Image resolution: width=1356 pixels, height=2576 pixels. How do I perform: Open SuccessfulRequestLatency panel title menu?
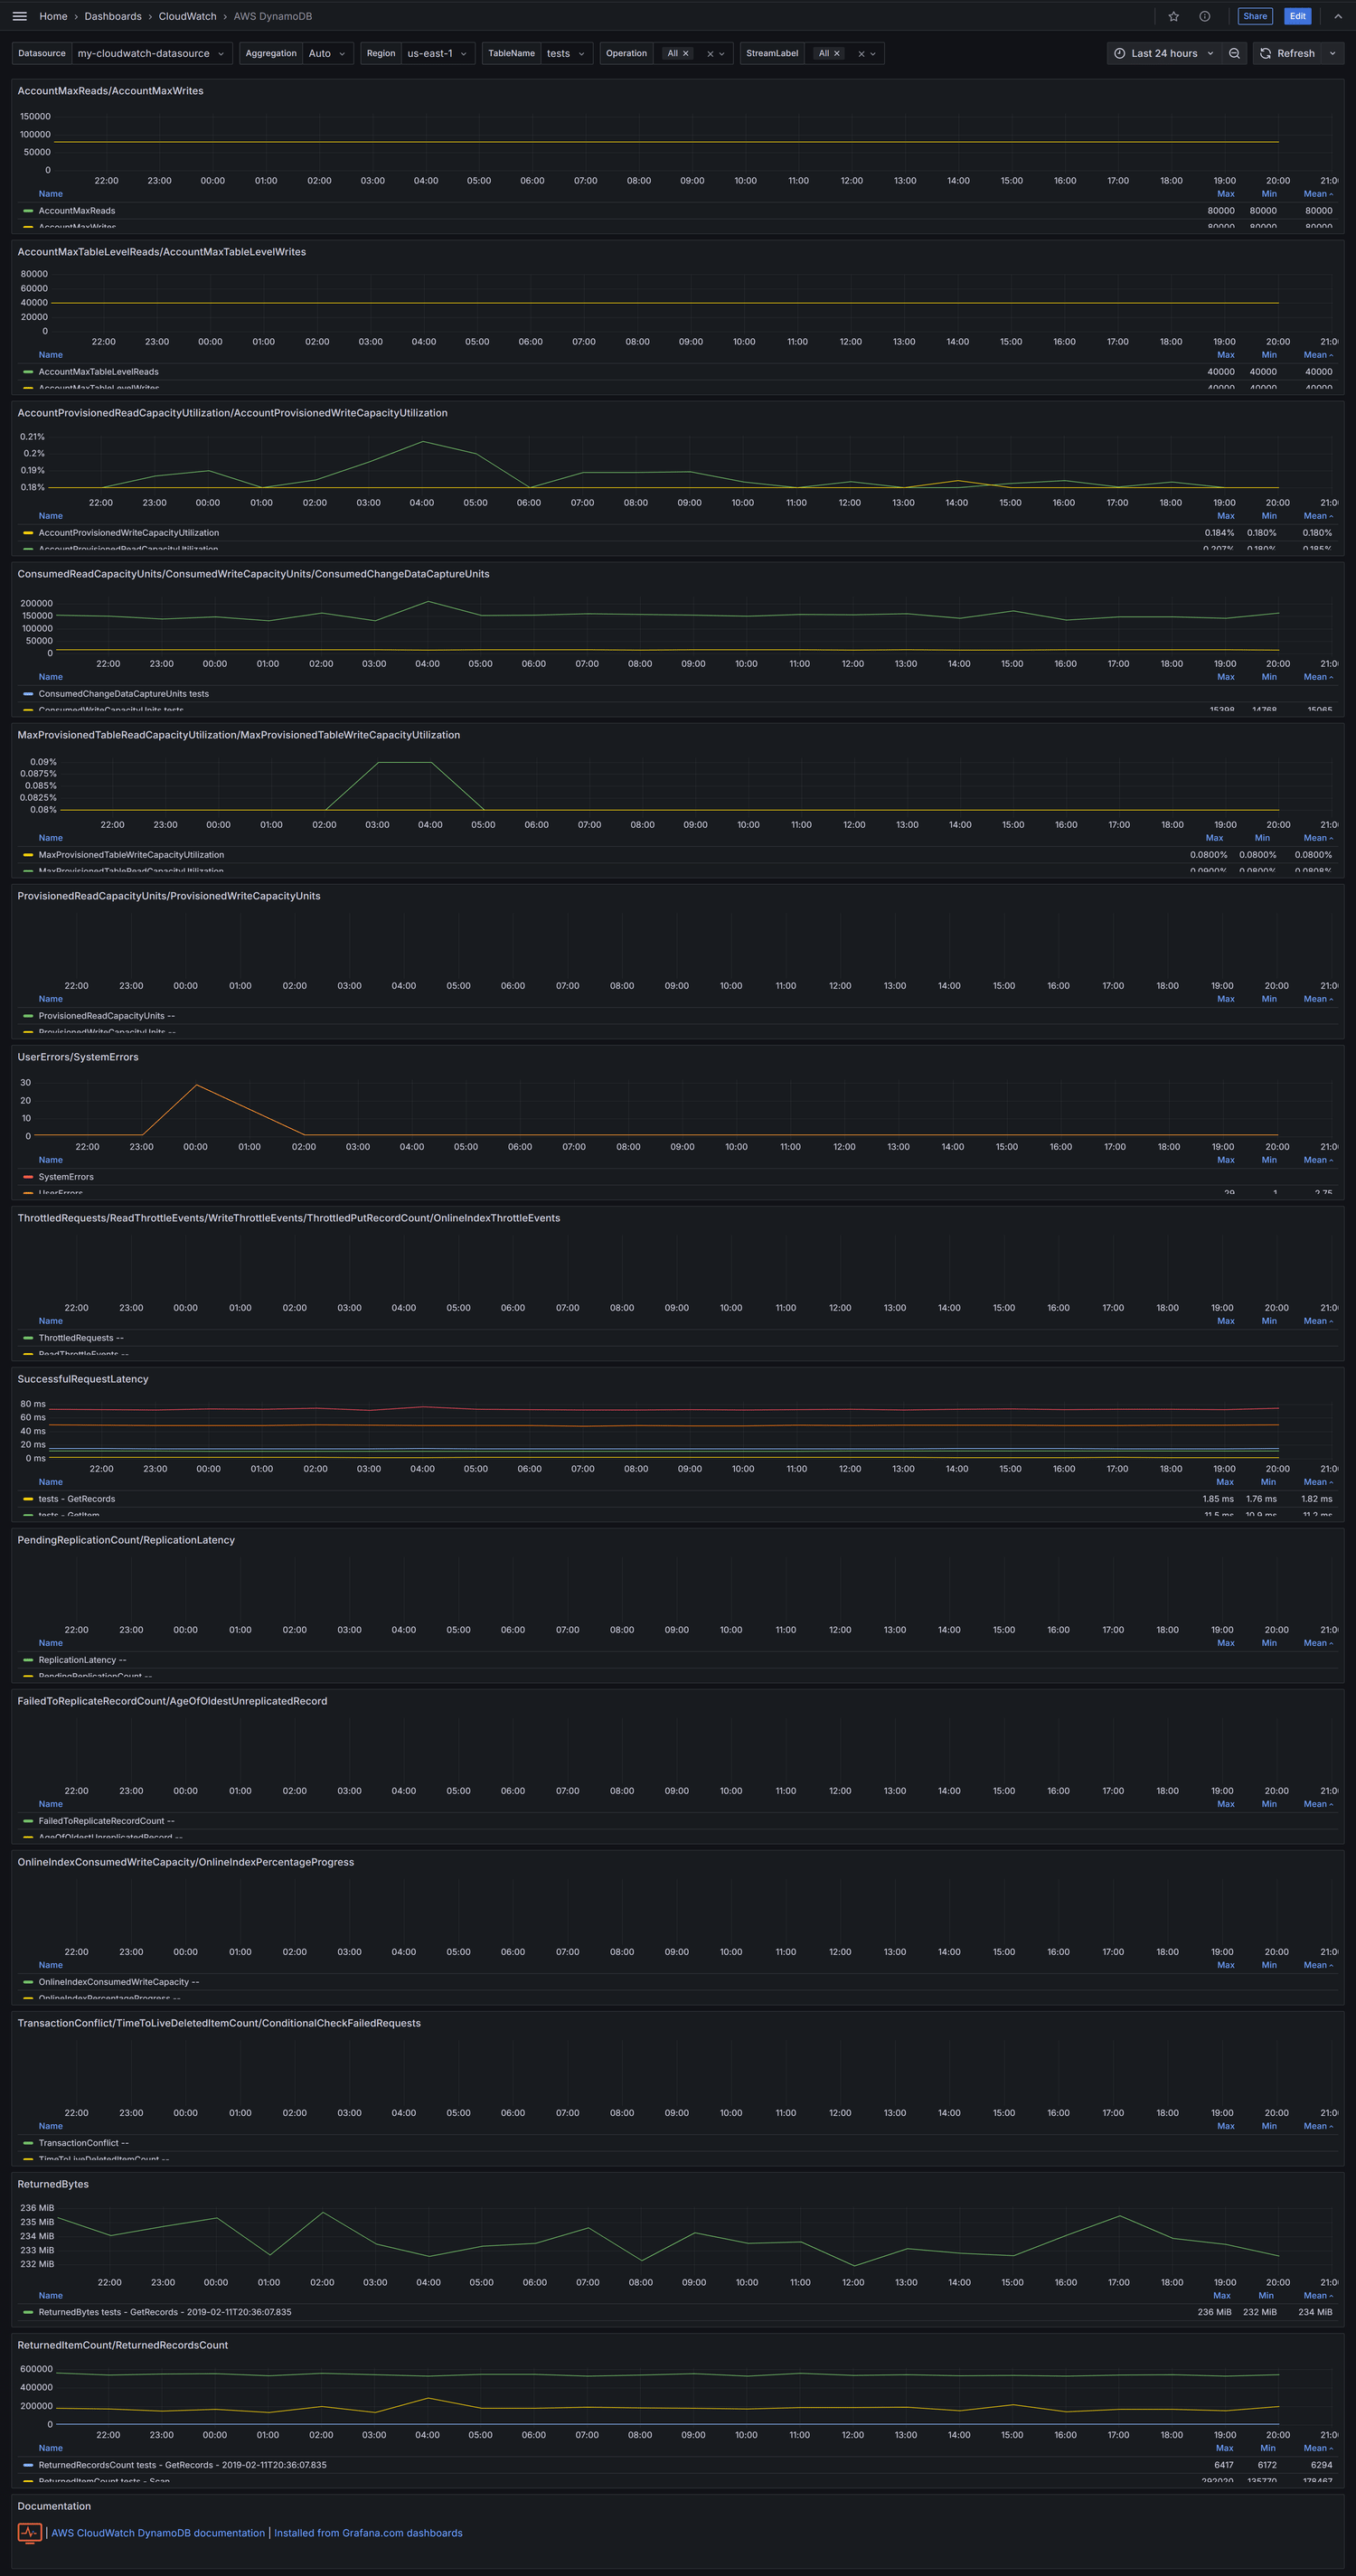pos(83,1379)
